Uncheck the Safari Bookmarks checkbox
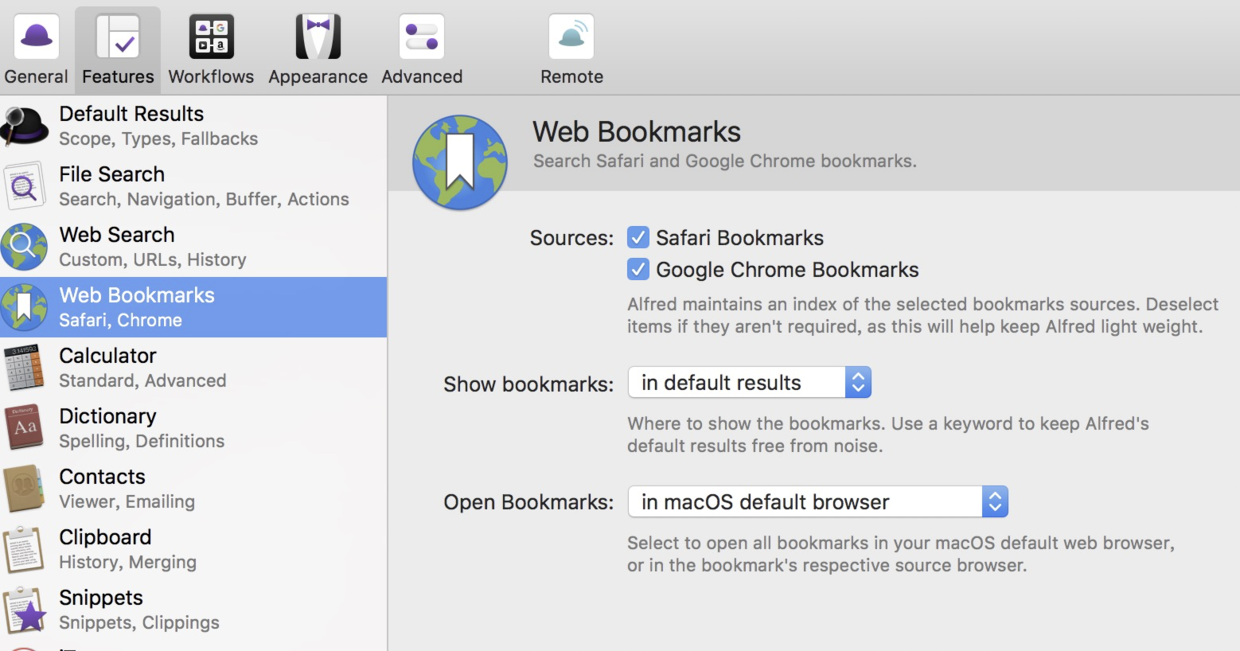 point(638,237)
